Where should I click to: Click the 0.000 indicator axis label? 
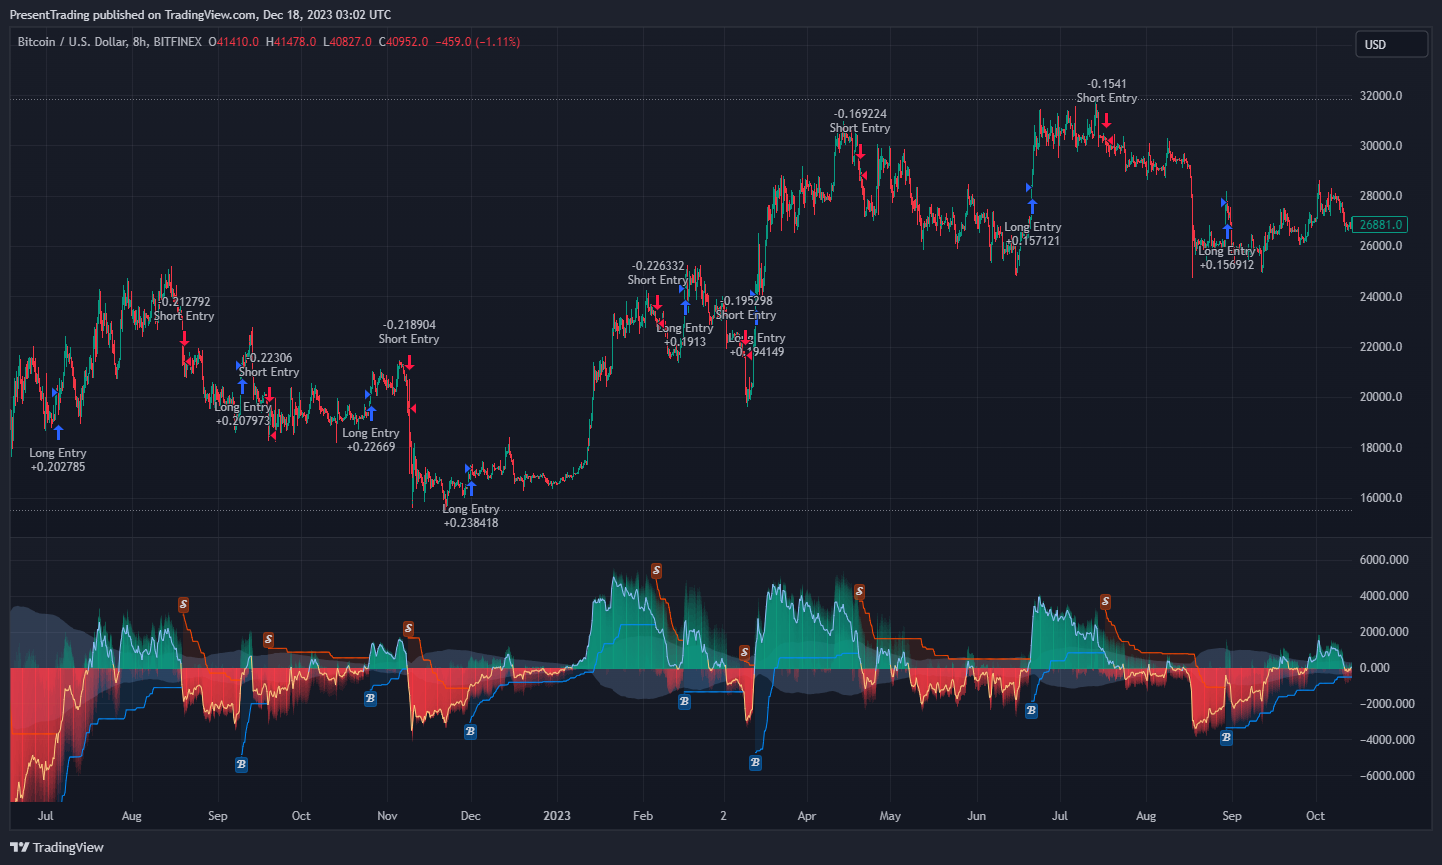pos(1375,668)
